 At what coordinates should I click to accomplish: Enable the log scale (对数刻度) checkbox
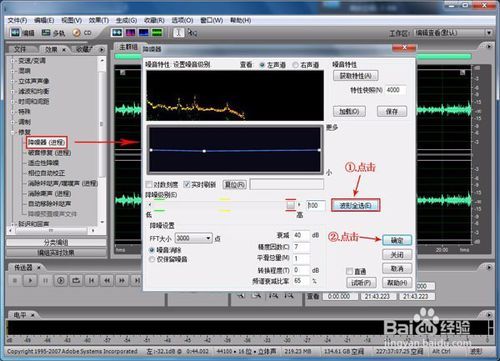[x=149, y=184]
